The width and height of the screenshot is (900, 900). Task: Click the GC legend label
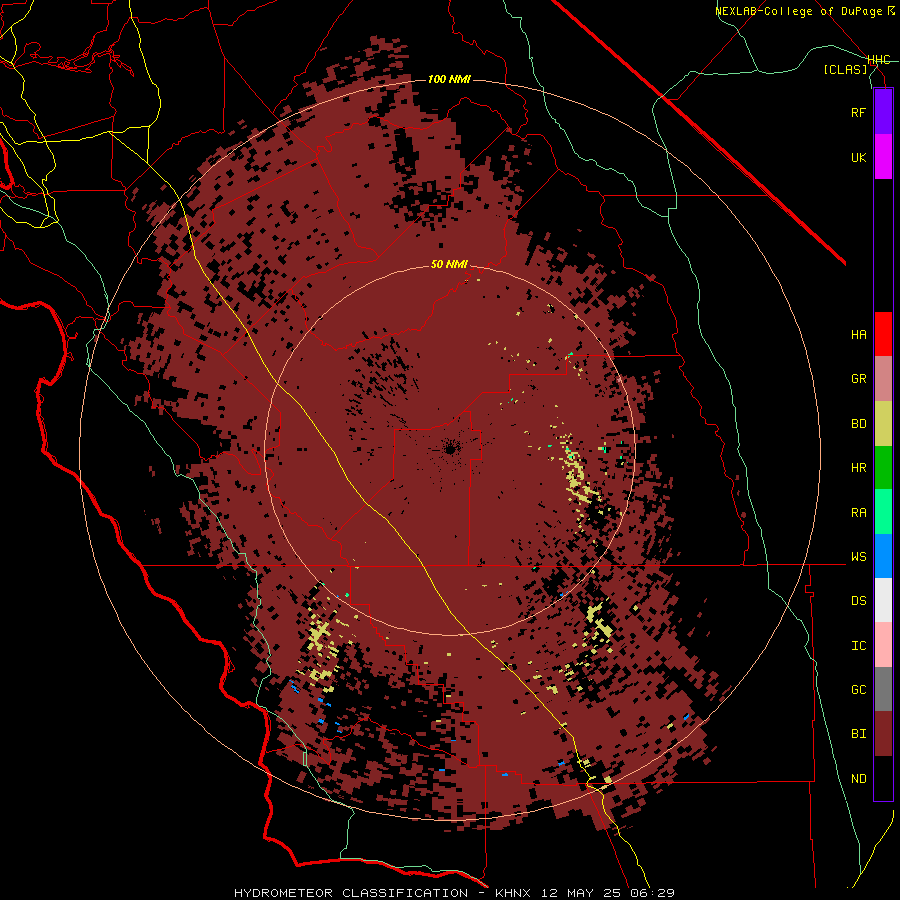pyautogui.click(x=859, y=690)
